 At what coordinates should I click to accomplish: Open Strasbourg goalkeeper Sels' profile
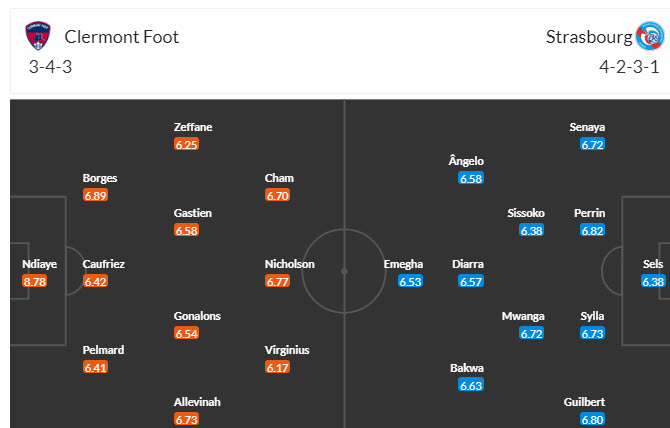[x=653, y=264]
